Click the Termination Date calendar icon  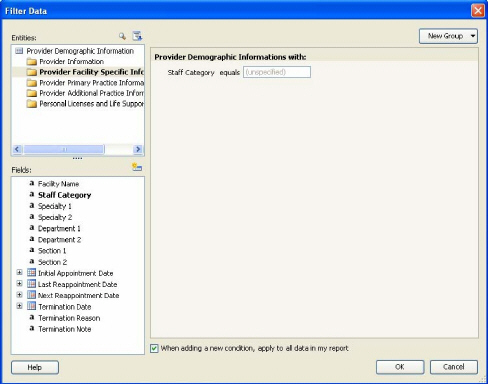(31, 306)
